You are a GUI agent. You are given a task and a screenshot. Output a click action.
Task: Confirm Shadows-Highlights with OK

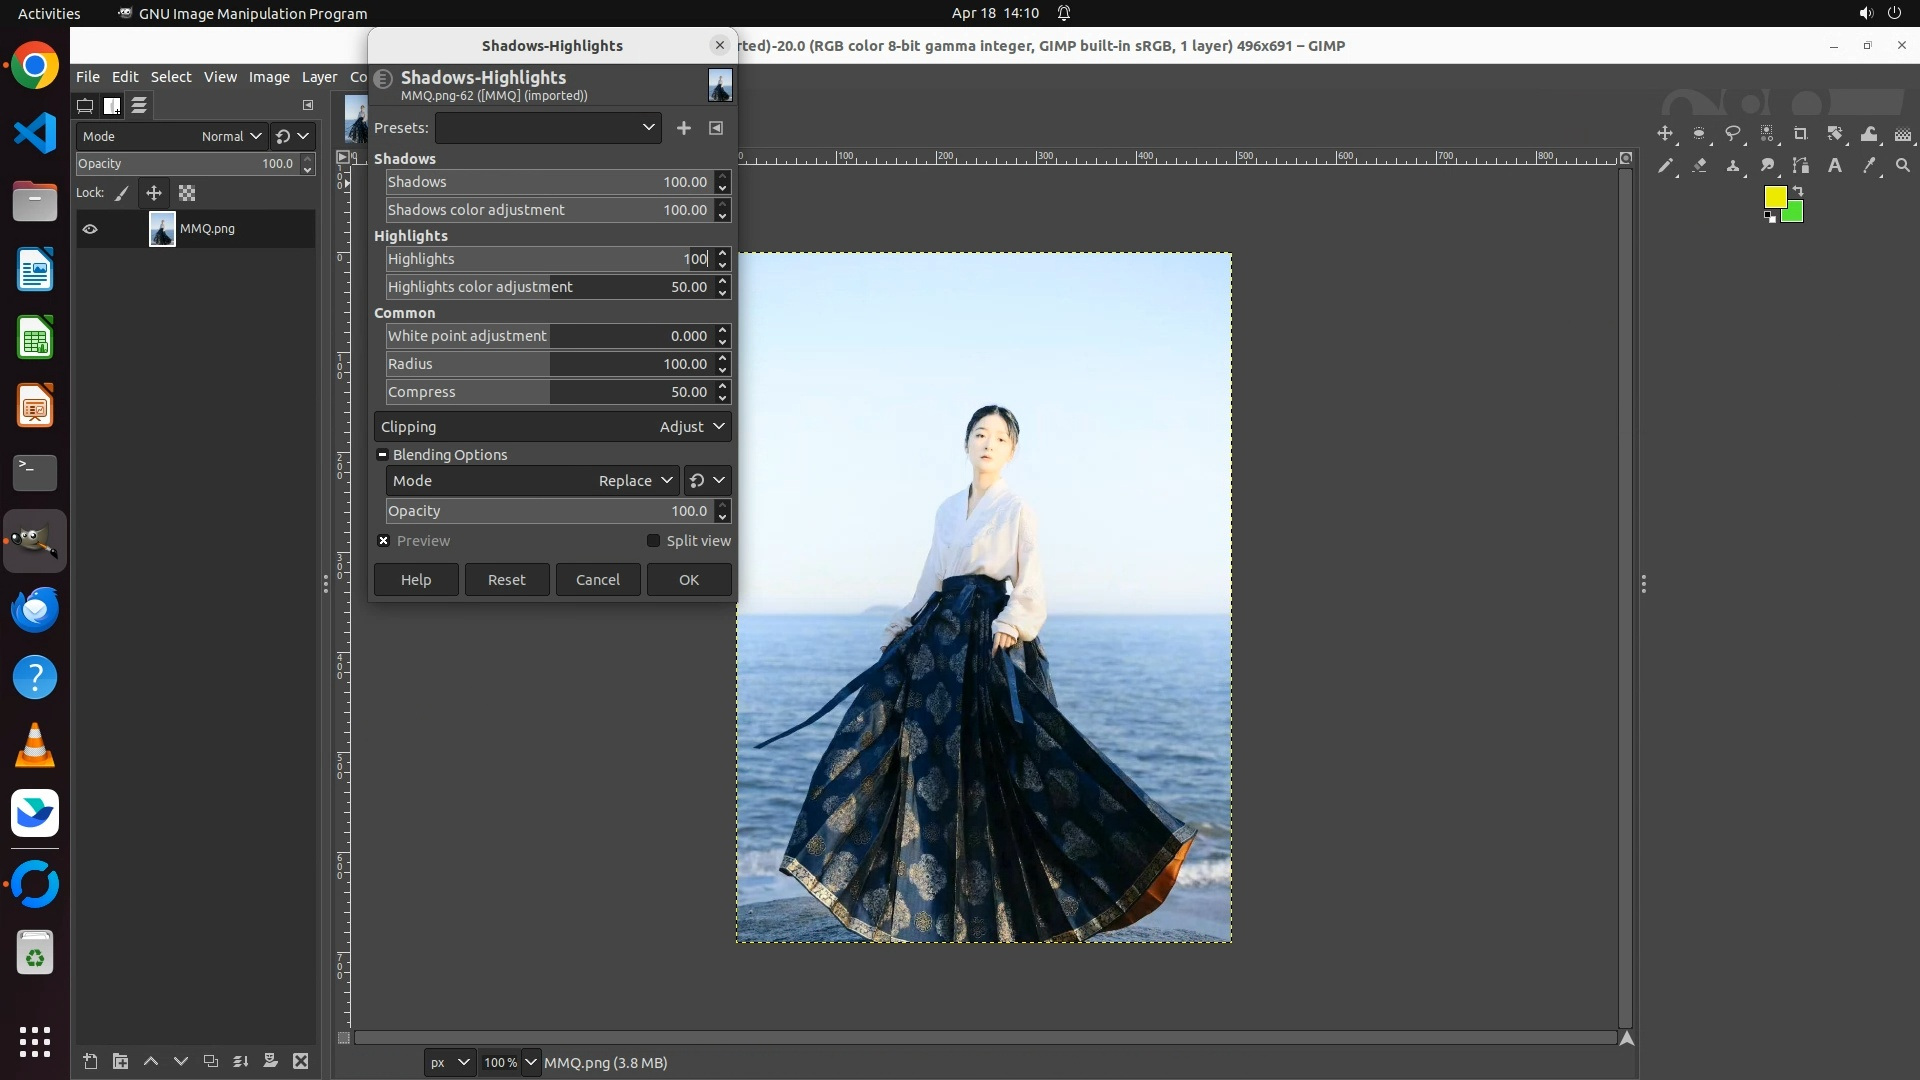point(689,580)
